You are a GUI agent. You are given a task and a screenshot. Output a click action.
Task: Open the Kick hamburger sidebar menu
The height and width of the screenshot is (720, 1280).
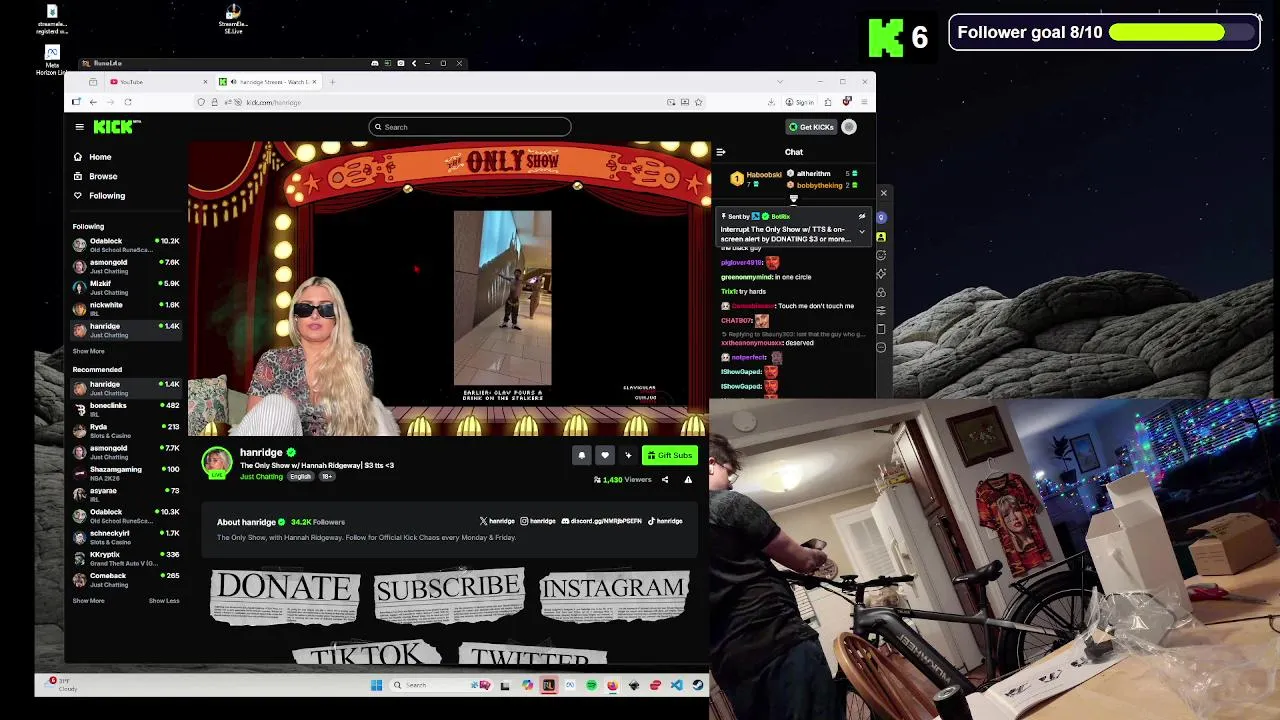tap(79, 127)
